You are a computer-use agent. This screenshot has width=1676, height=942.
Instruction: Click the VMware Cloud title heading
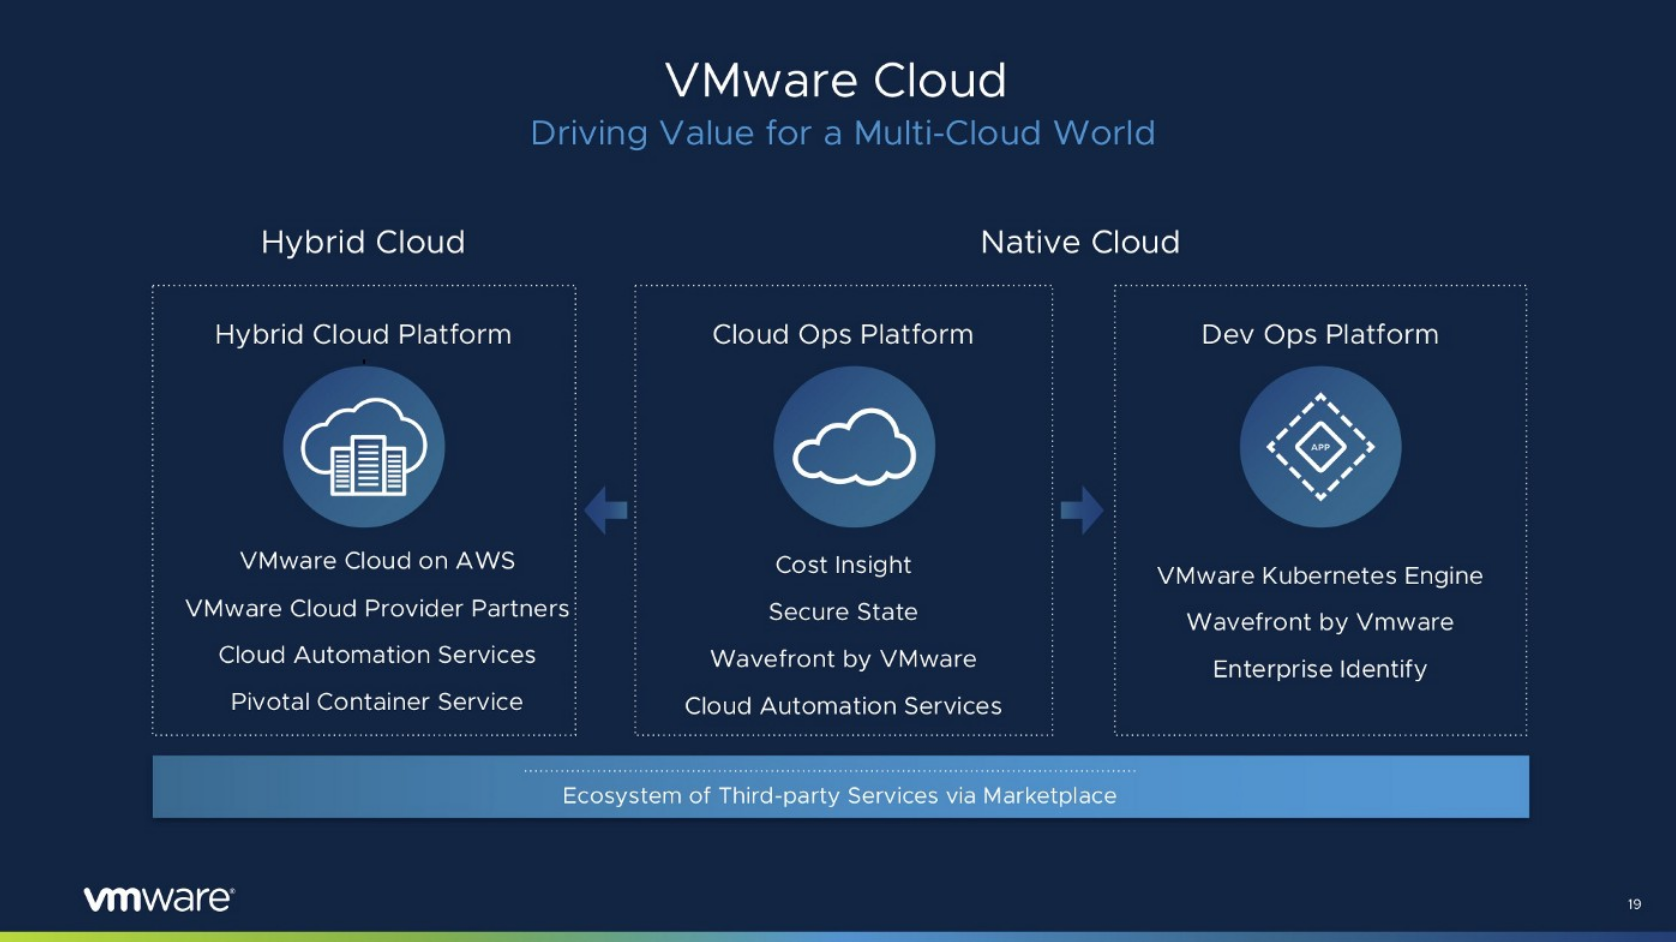(x=838, y=79)
